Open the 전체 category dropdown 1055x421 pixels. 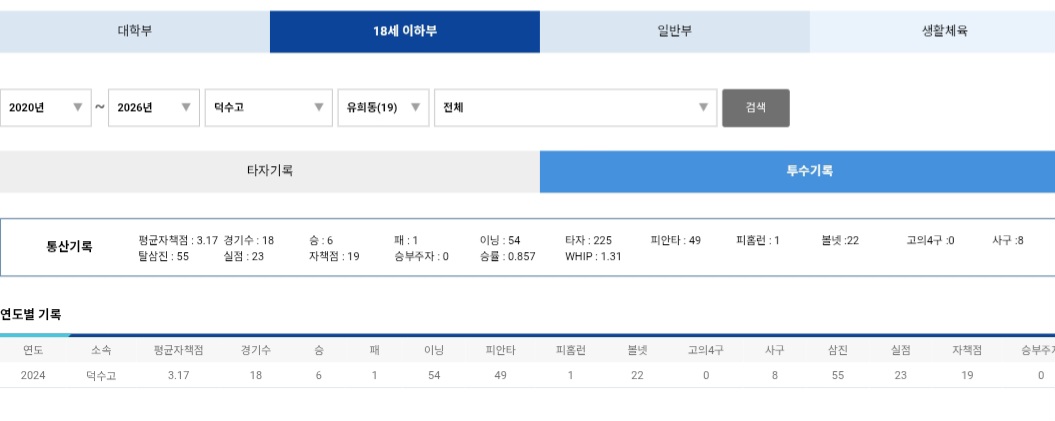coord(575,108)
